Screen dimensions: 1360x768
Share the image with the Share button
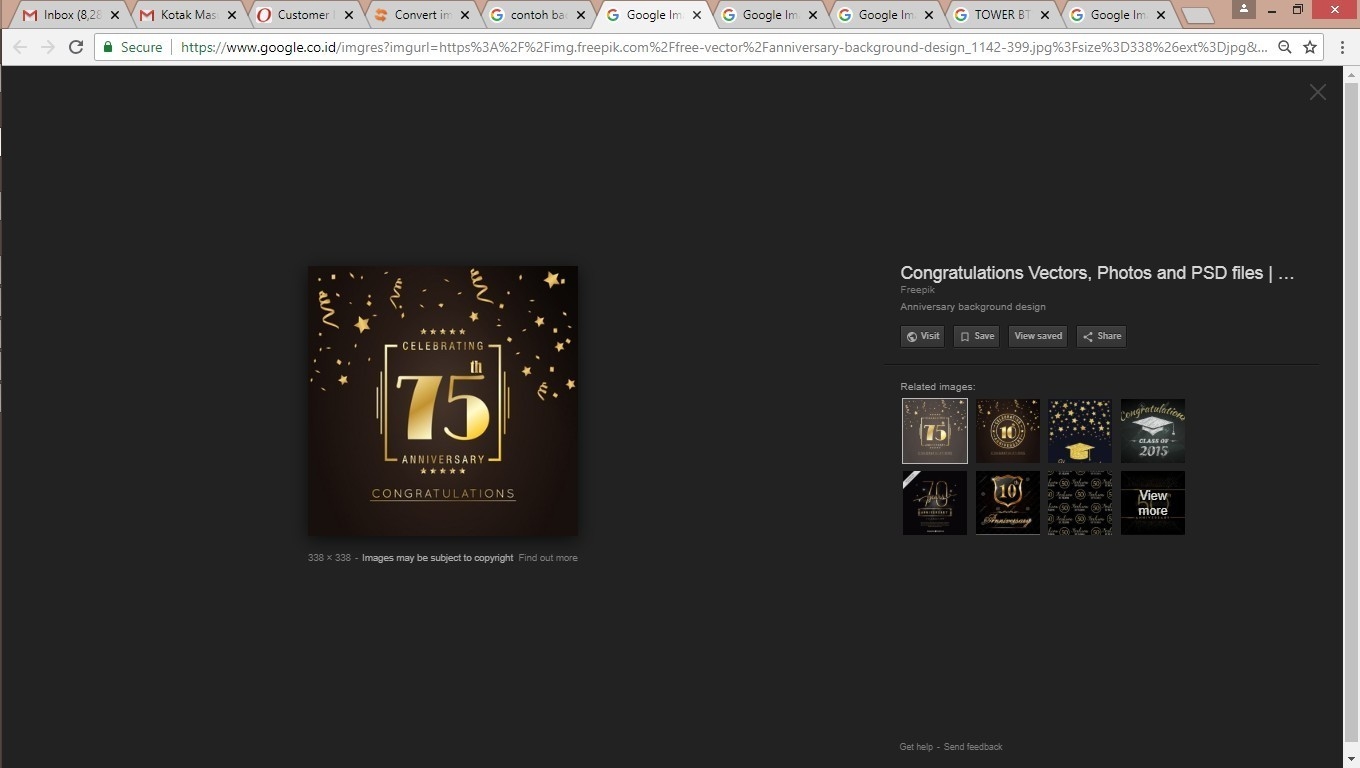(x=1102, y=337)
